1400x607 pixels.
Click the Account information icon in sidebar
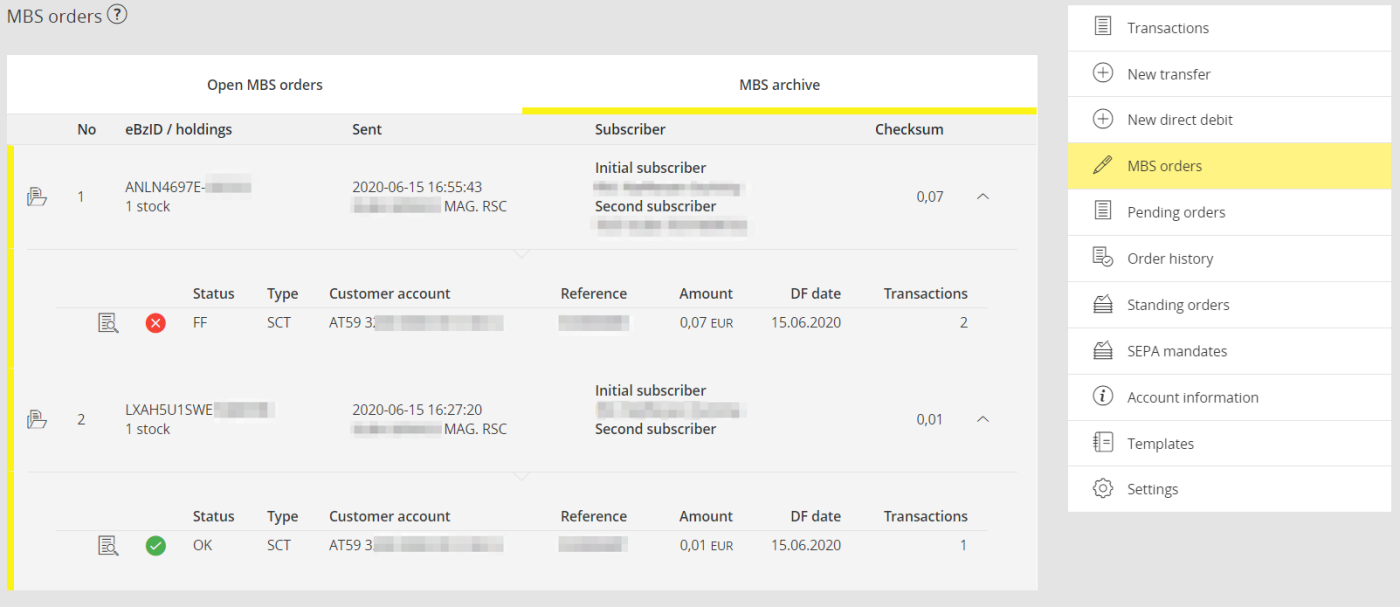tap(1103, 397)
